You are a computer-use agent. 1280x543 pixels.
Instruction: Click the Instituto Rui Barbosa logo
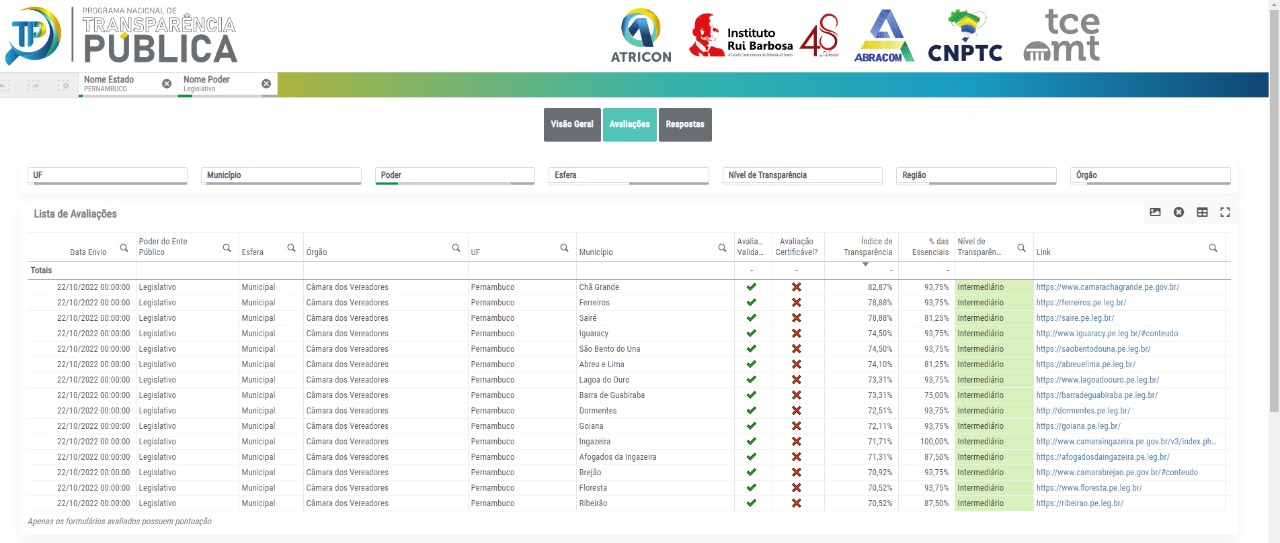coord(764,36)
